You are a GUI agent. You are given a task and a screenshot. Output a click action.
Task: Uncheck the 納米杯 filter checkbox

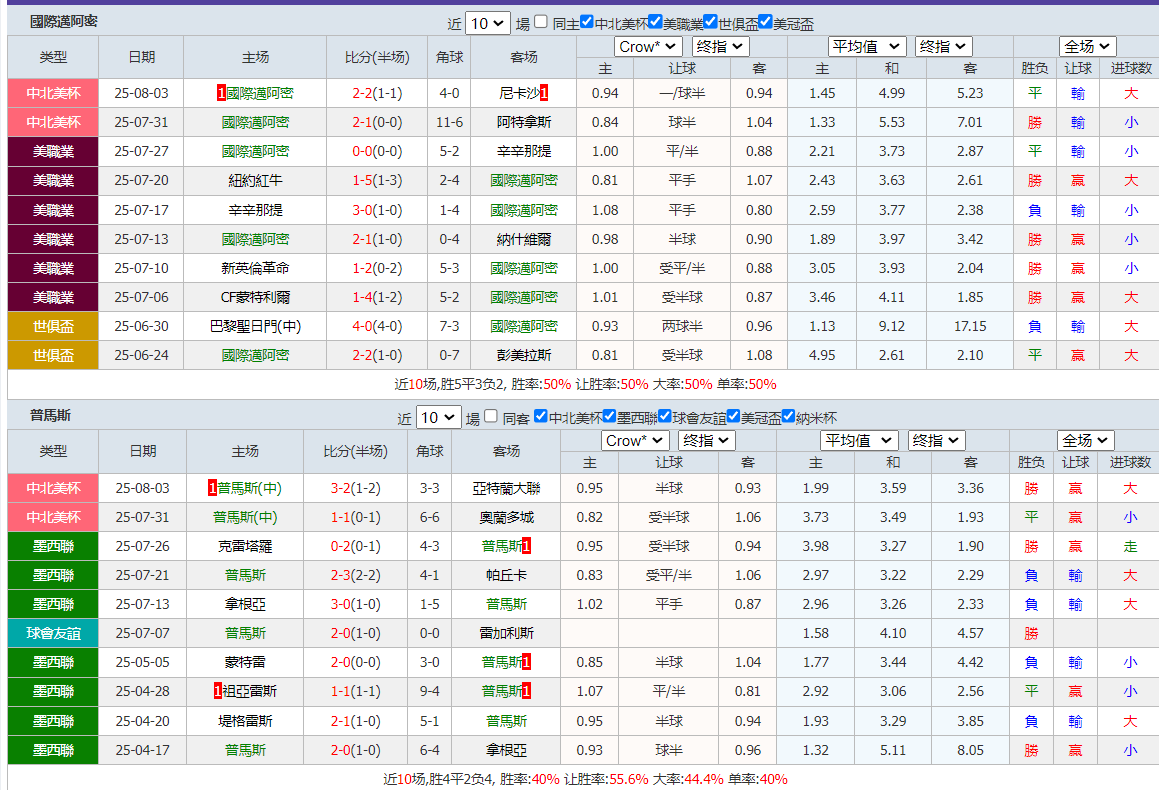(x=787, y=417)
